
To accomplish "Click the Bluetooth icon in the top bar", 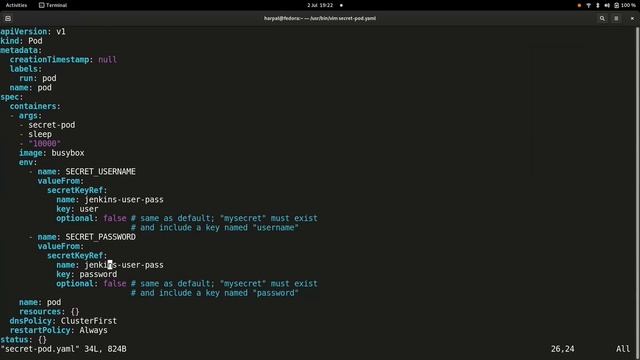I will 598,5.
